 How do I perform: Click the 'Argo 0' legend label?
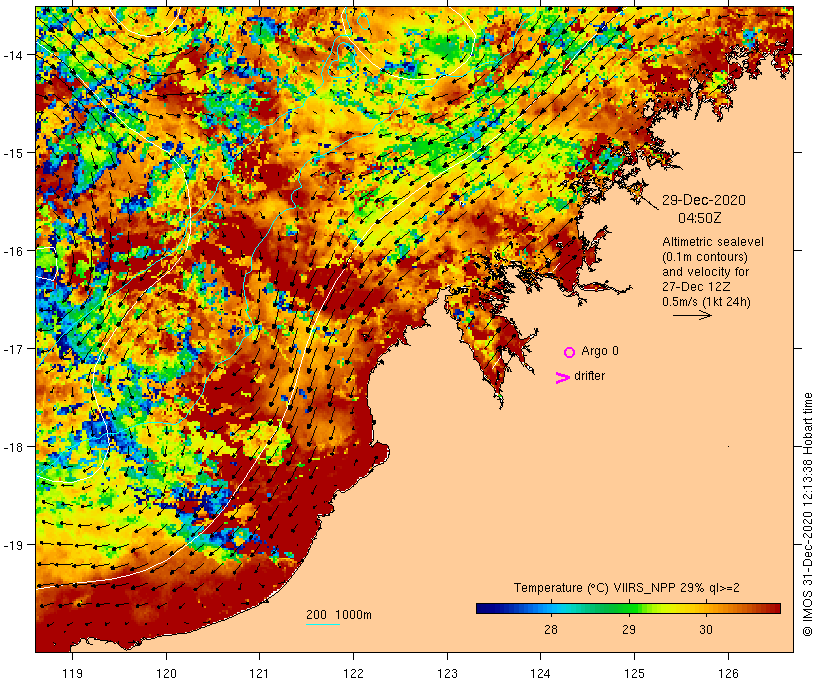pos(600,351)
